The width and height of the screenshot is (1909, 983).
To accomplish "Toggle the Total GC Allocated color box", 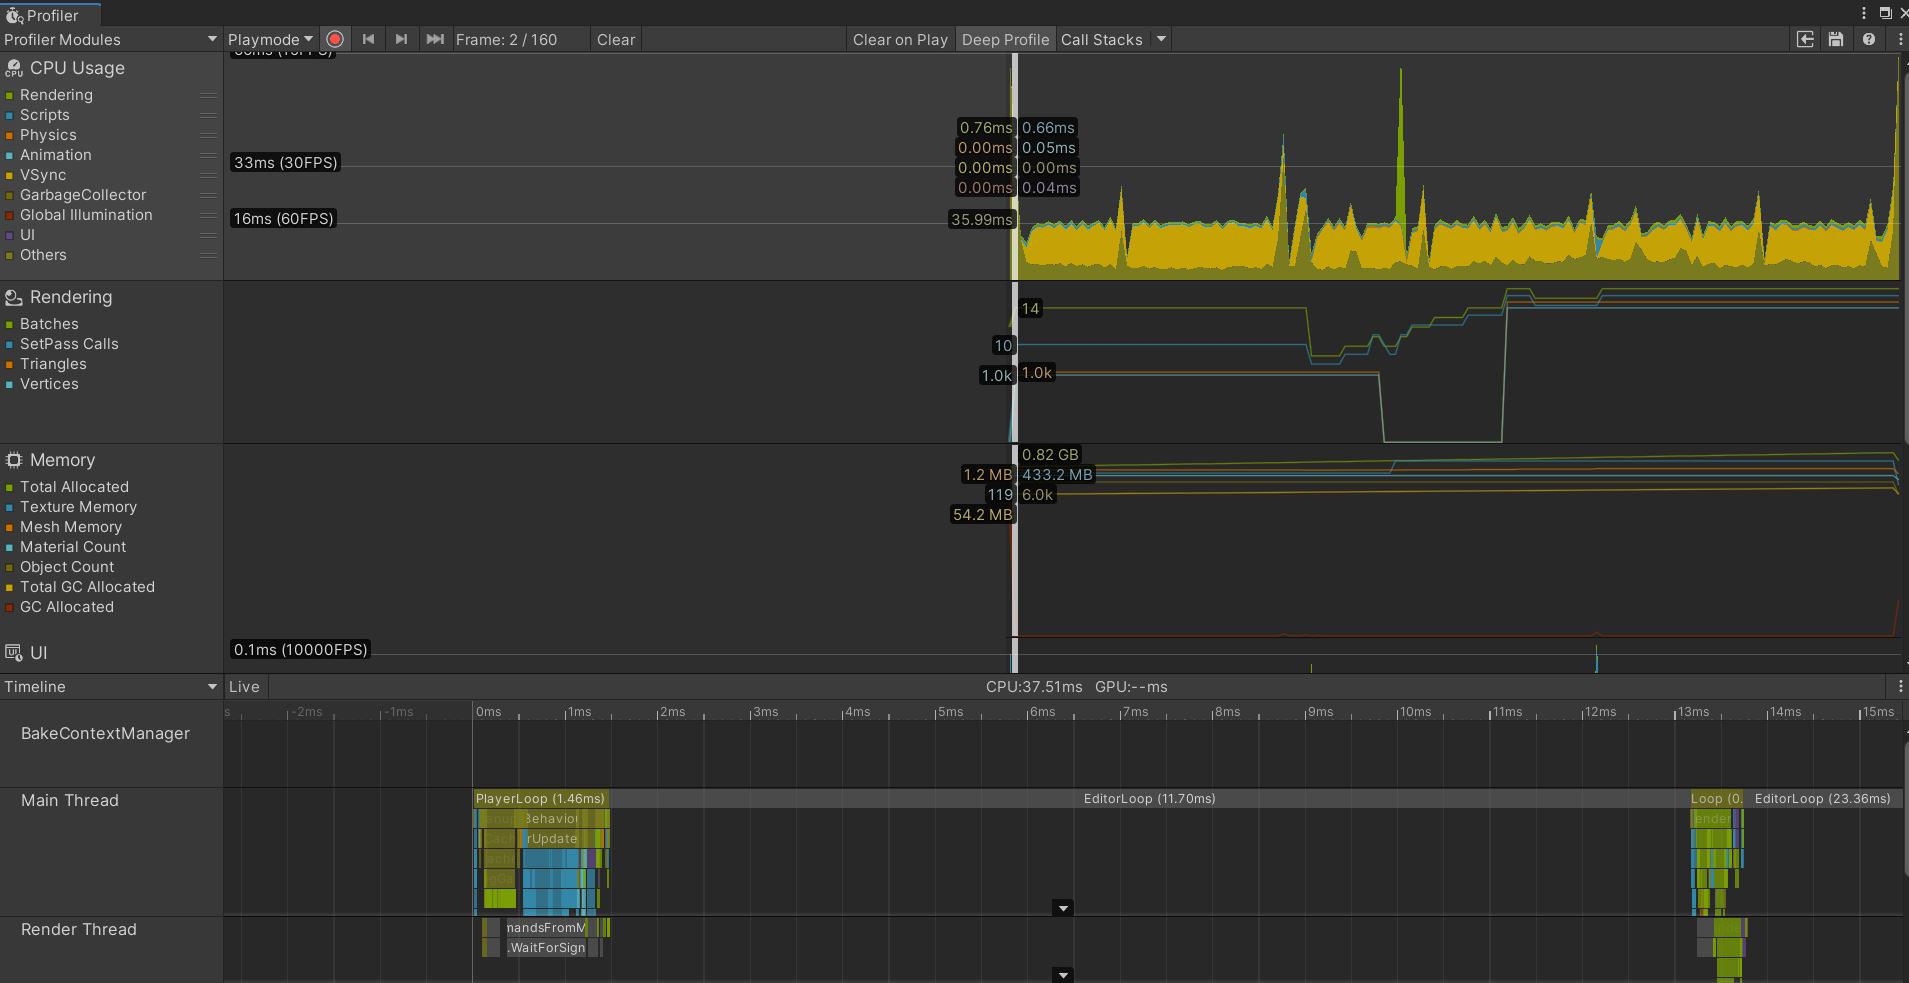I will pos(10,588).
